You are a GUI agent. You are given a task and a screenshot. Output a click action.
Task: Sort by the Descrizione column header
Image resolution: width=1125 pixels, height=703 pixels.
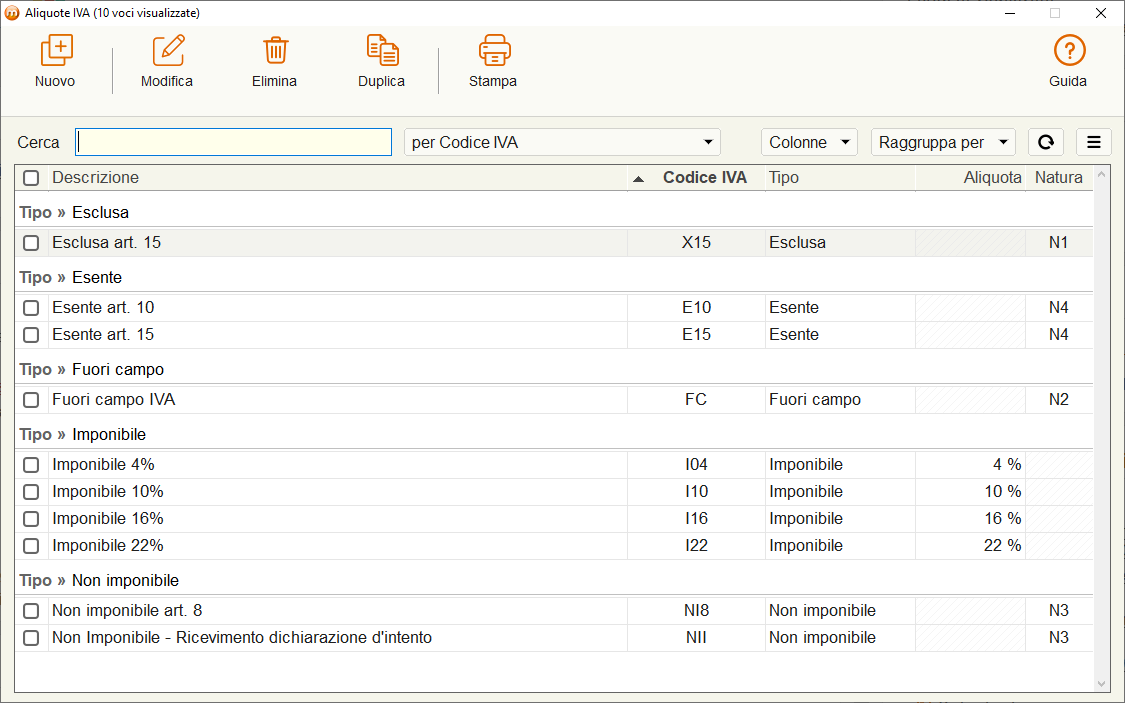(x=337, y=178)
